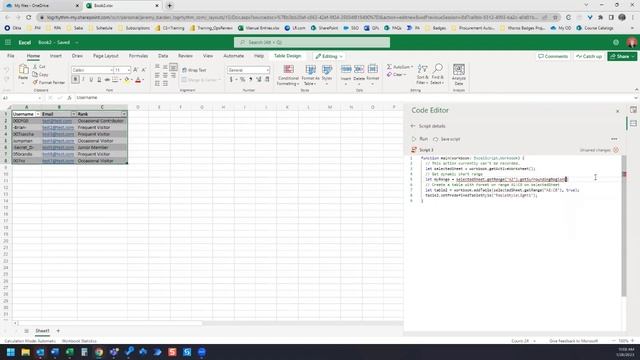The height and width of the screenshot is (360, 640).
Task: Decrease font size with the shrink font icon
Action: [x=144, y=70]
